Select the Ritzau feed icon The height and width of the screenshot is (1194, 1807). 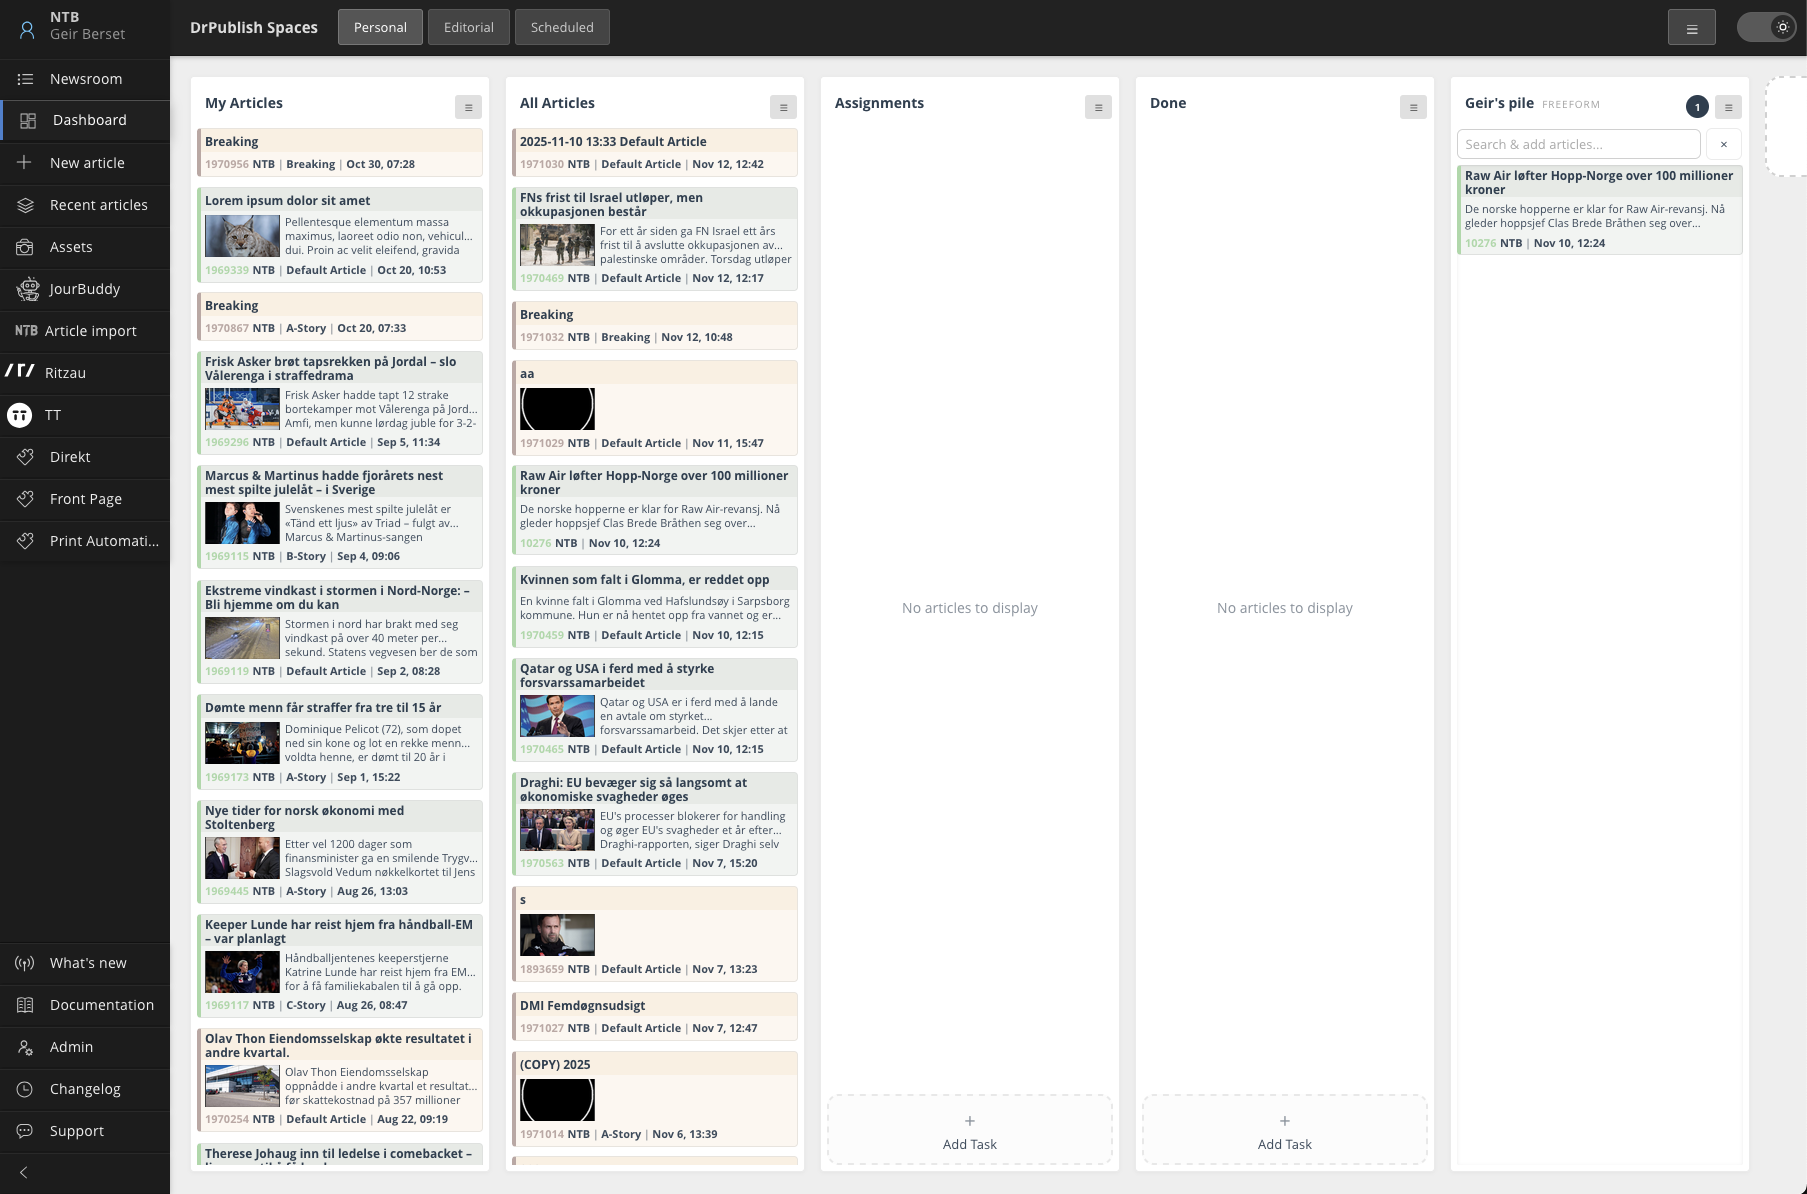click(x=22, y=372)
